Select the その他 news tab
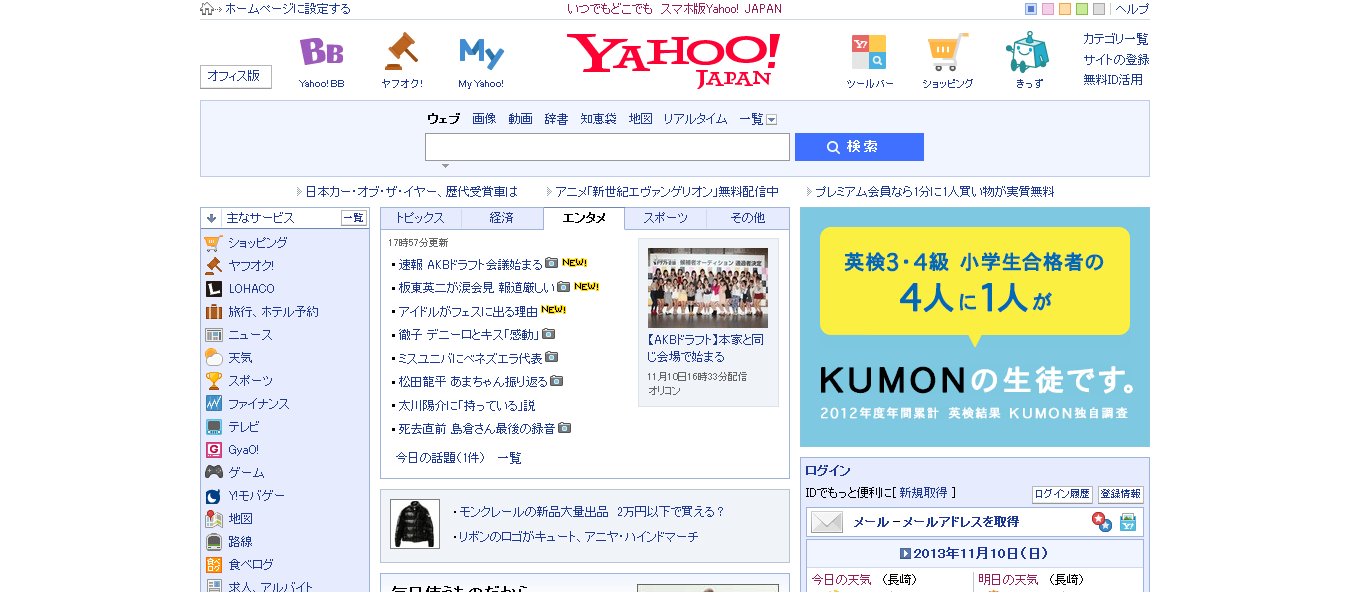This screenshot has width=1349, height=592. 748,218
